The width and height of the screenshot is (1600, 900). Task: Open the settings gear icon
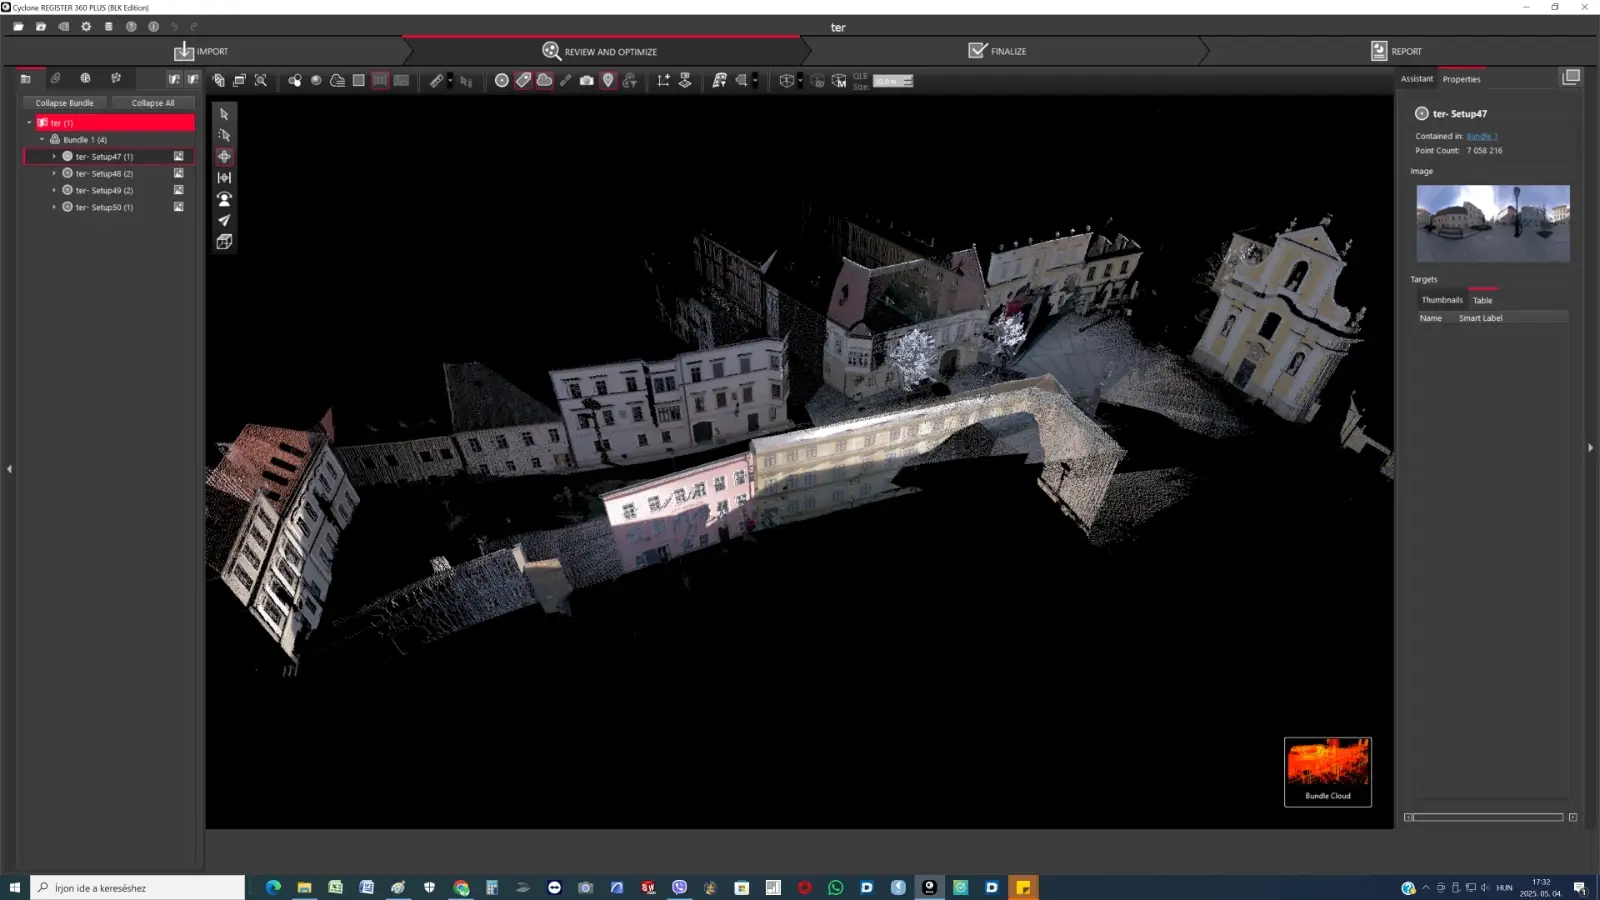pyautogui.click(x=86, y=27)
